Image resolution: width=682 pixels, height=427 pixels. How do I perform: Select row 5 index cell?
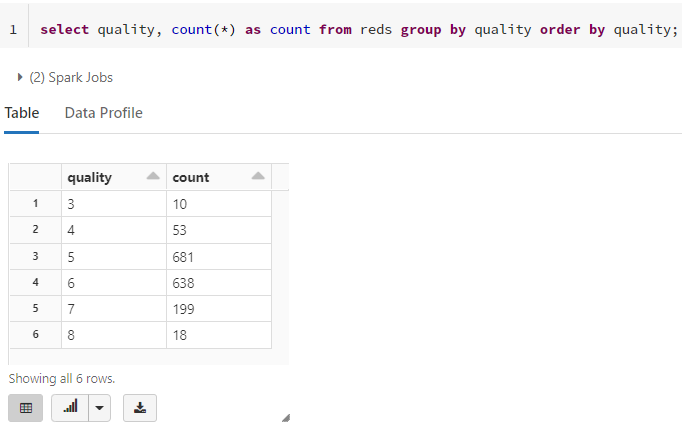coord(36,309)
